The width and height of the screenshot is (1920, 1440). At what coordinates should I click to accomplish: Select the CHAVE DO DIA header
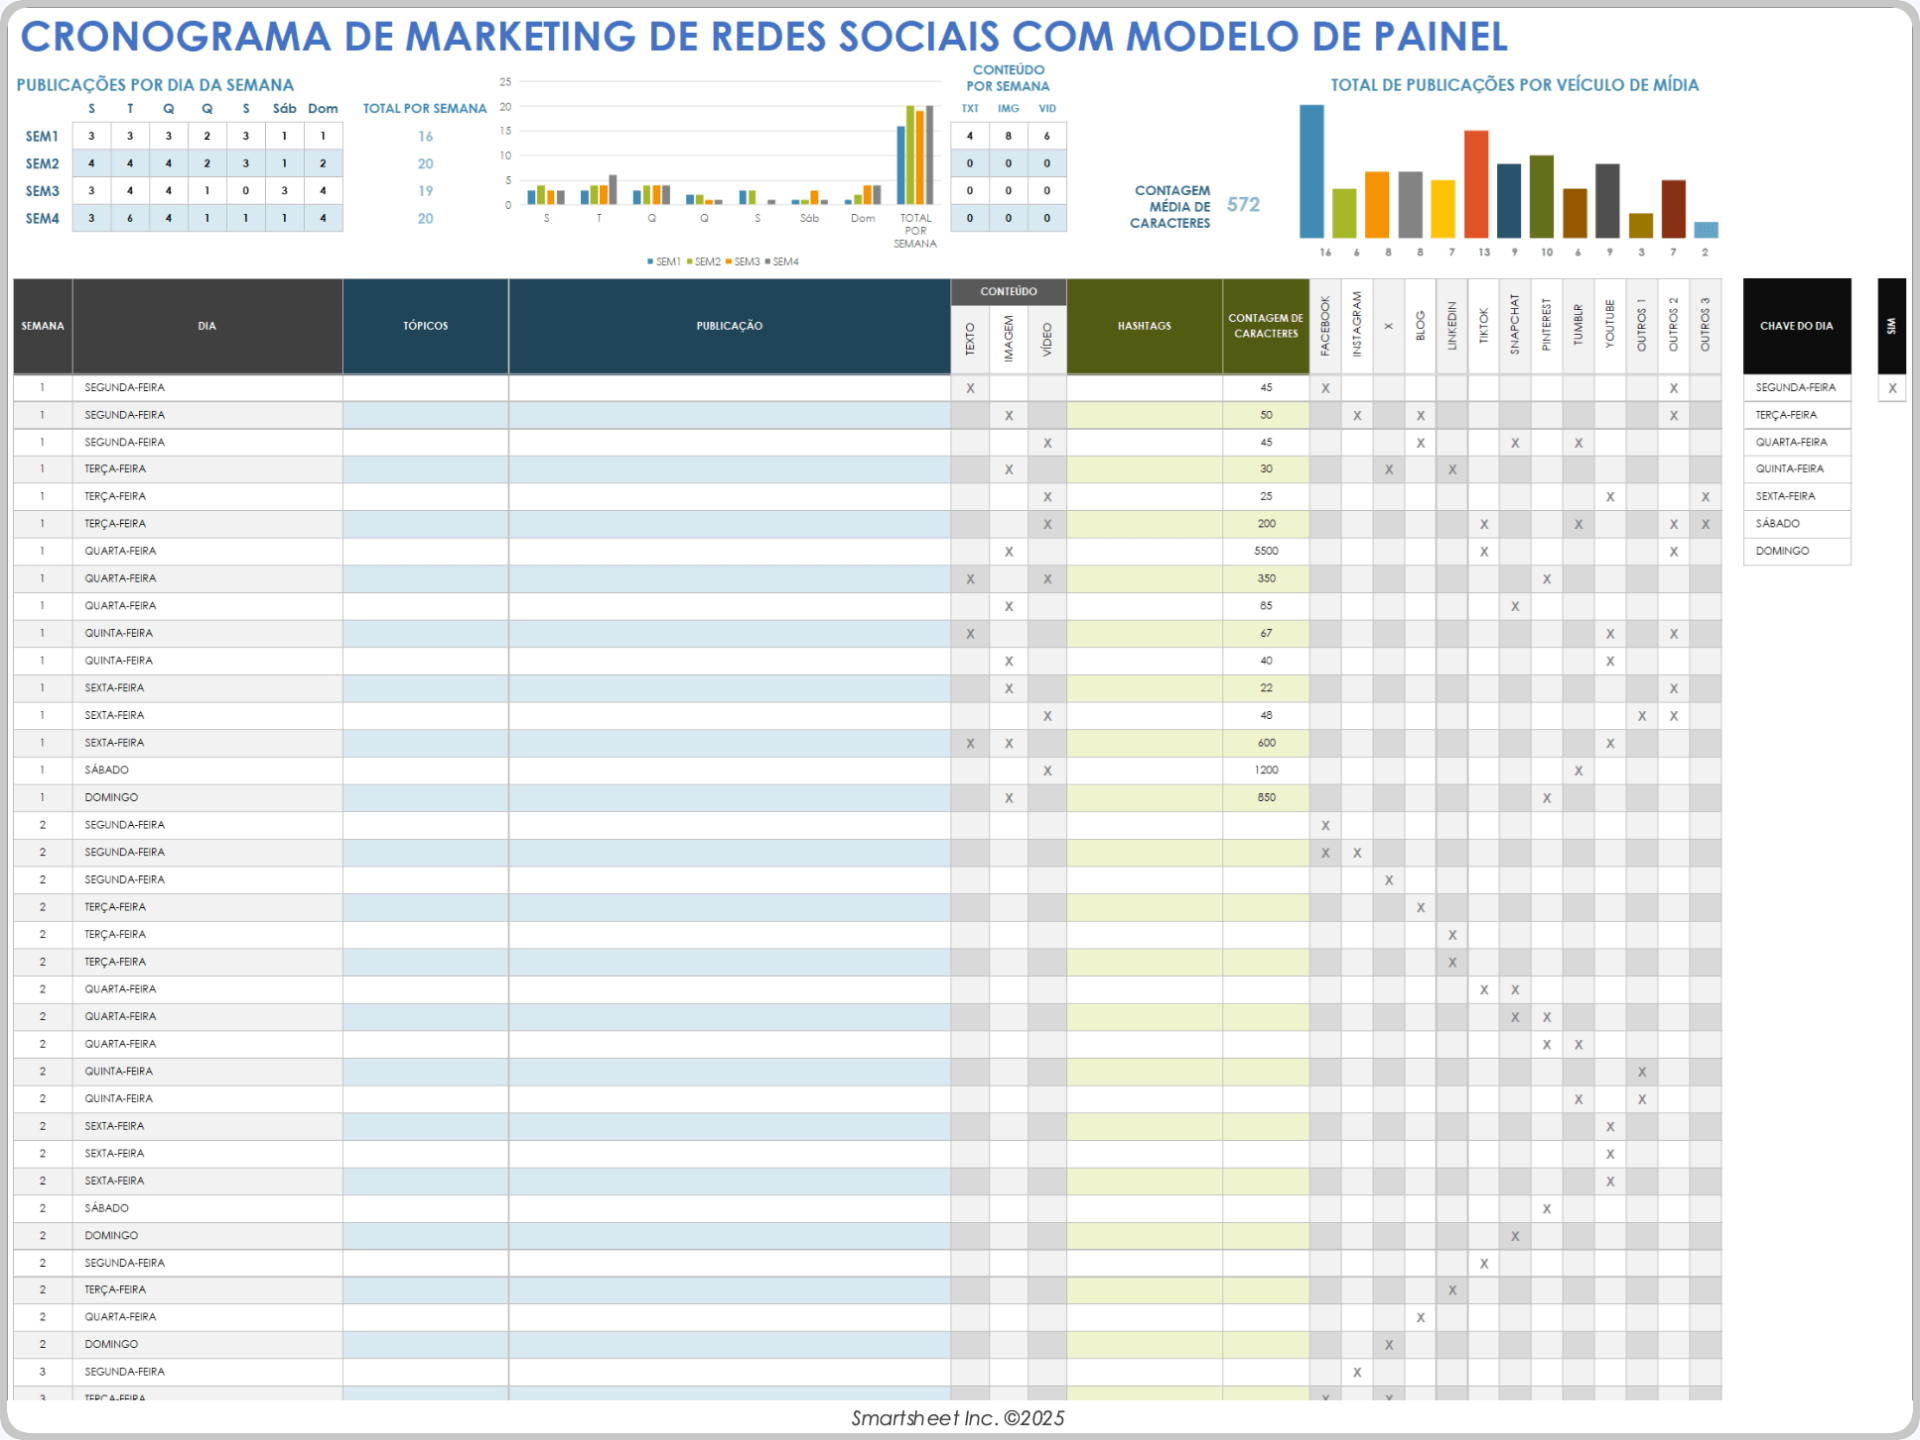tap(1797, 326)
